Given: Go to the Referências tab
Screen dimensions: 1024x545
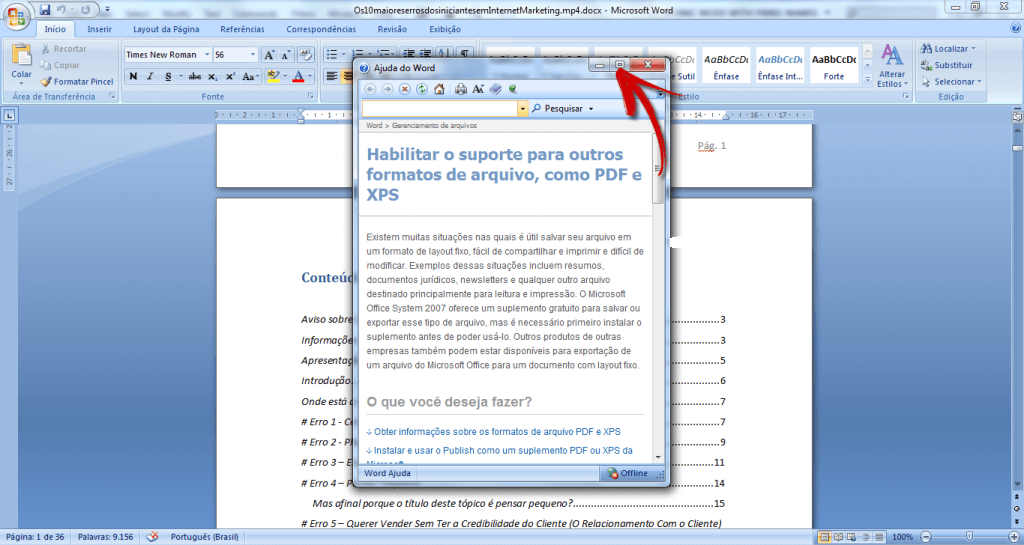Looking at the screenshot, I should click(242, 29).
